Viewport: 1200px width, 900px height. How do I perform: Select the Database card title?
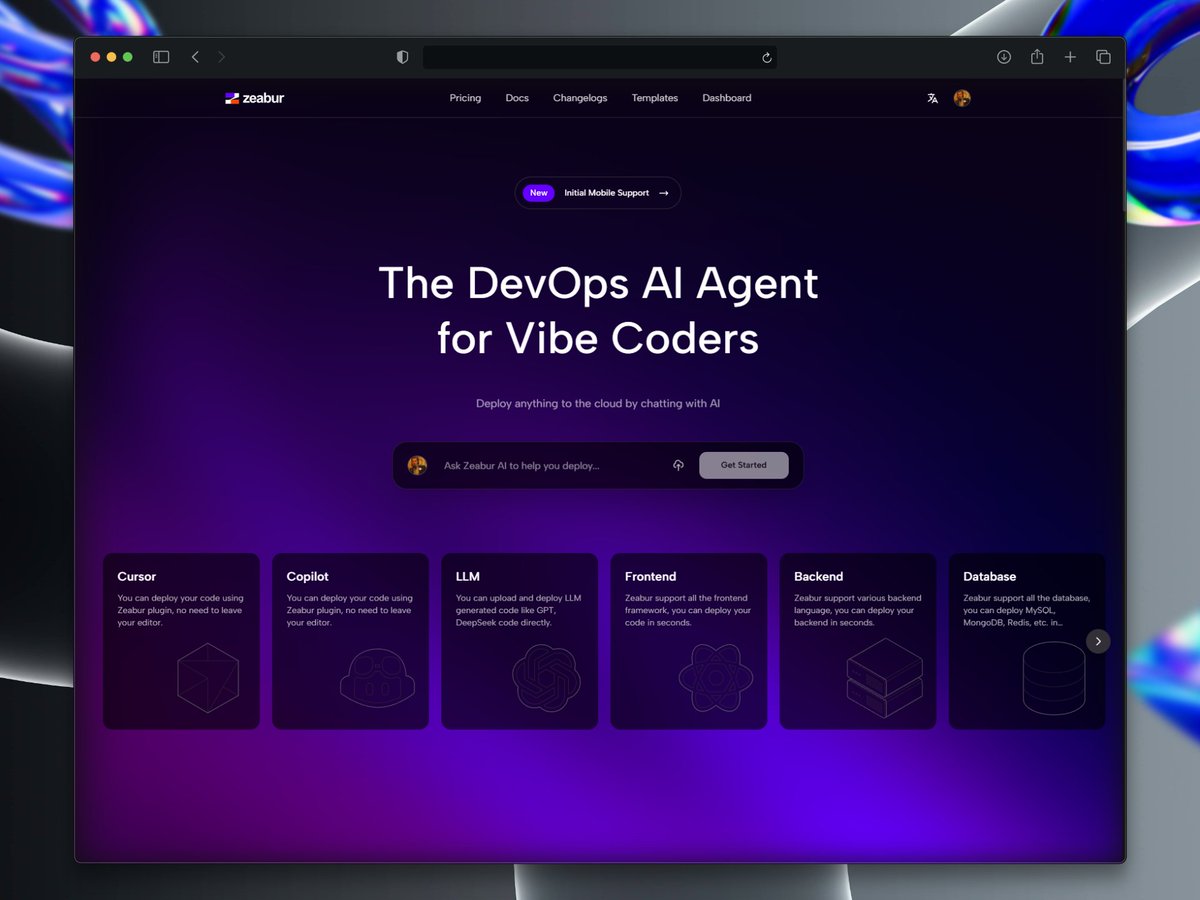coord(990,576)
